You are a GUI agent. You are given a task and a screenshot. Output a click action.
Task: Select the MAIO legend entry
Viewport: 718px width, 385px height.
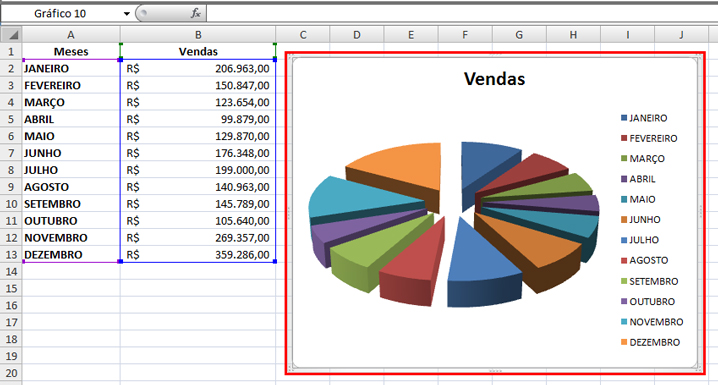click(x=638, y=200)
